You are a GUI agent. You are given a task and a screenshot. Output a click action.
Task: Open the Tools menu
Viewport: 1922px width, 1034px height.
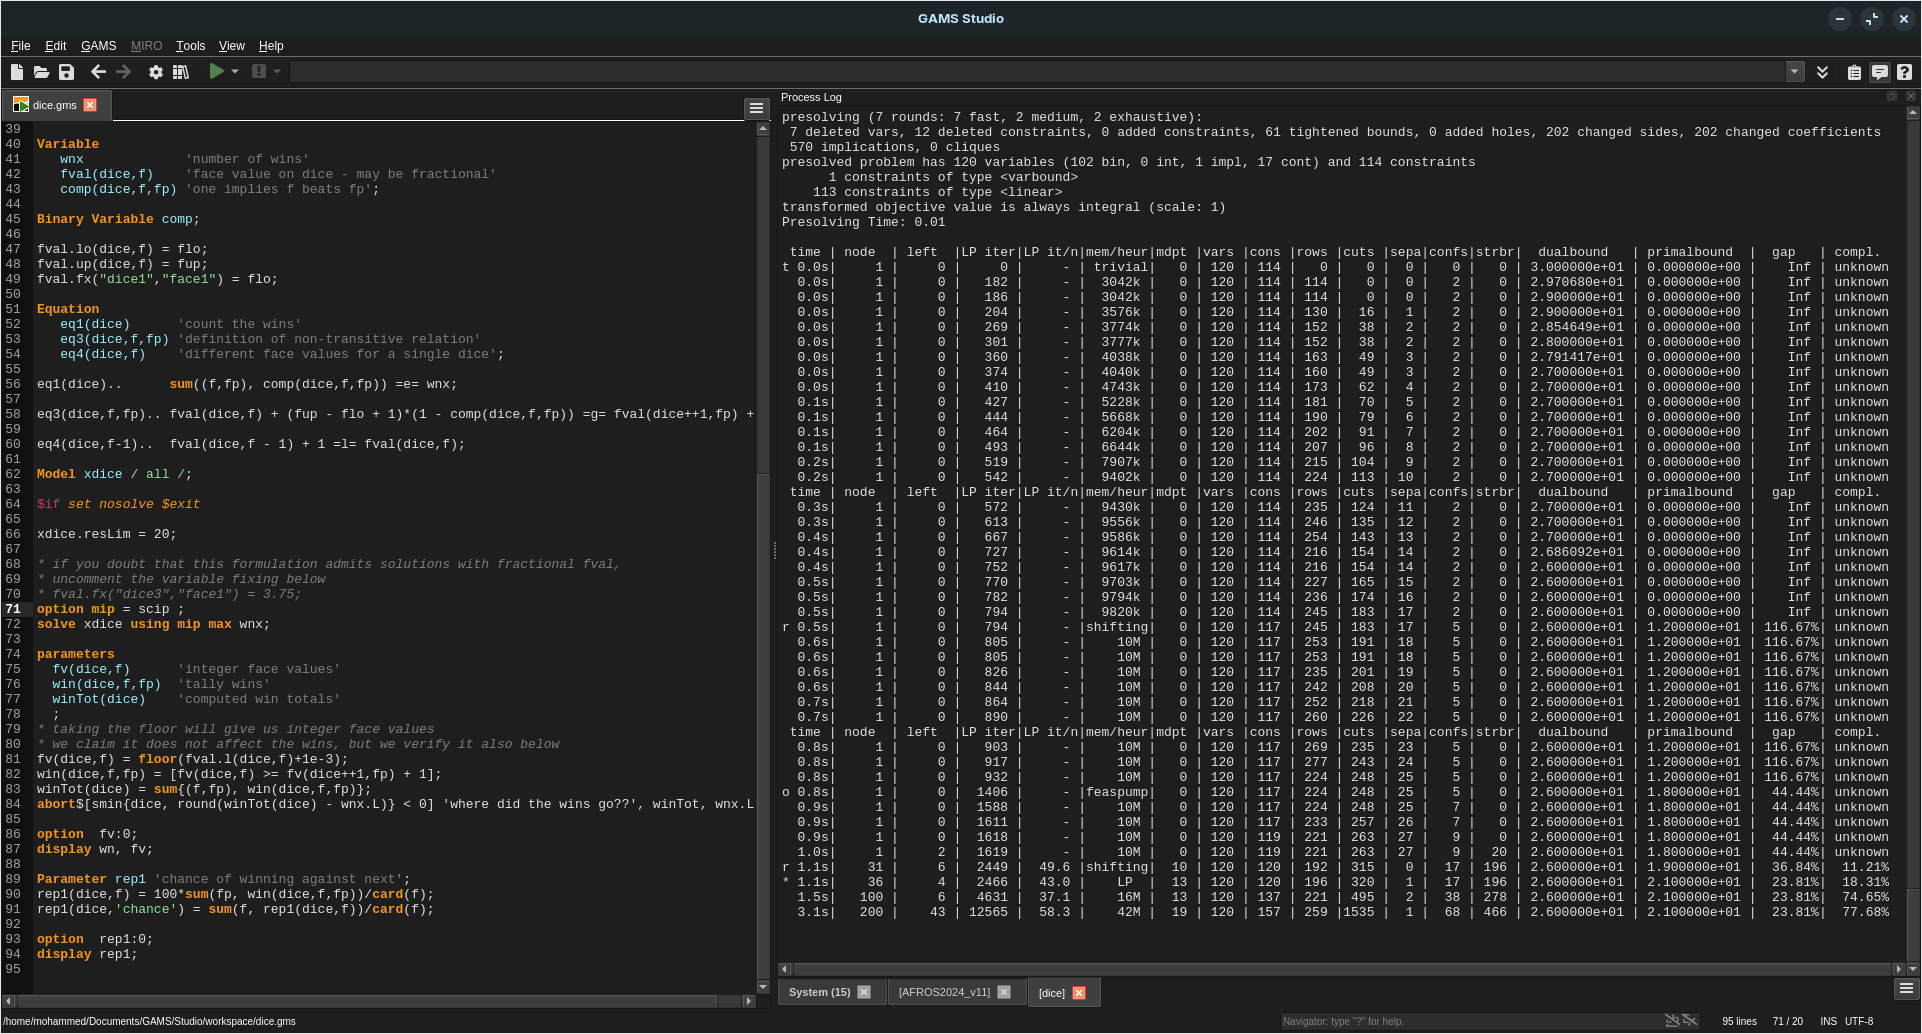pyautogui.click(x=190, y=46)
